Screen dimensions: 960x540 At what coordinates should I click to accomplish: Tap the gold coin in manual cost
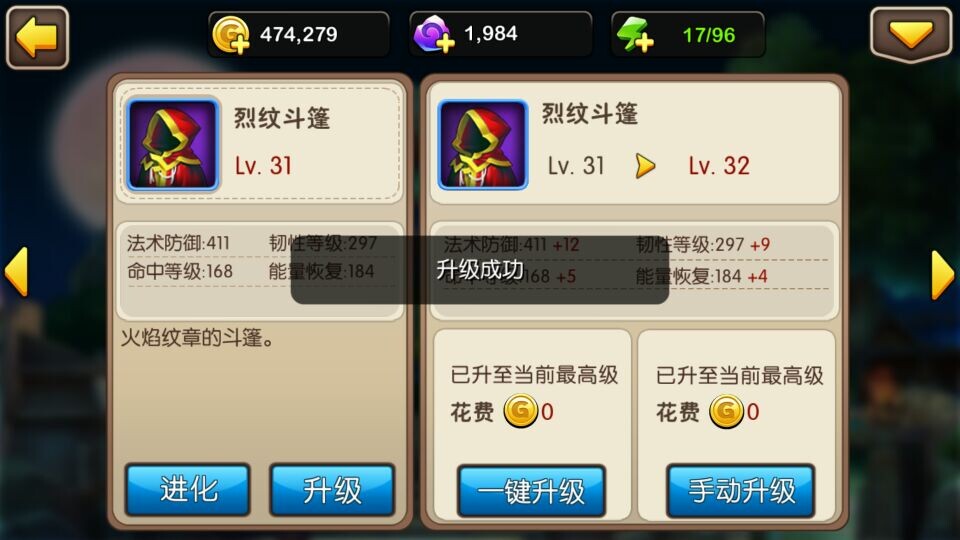pos(726,411)
